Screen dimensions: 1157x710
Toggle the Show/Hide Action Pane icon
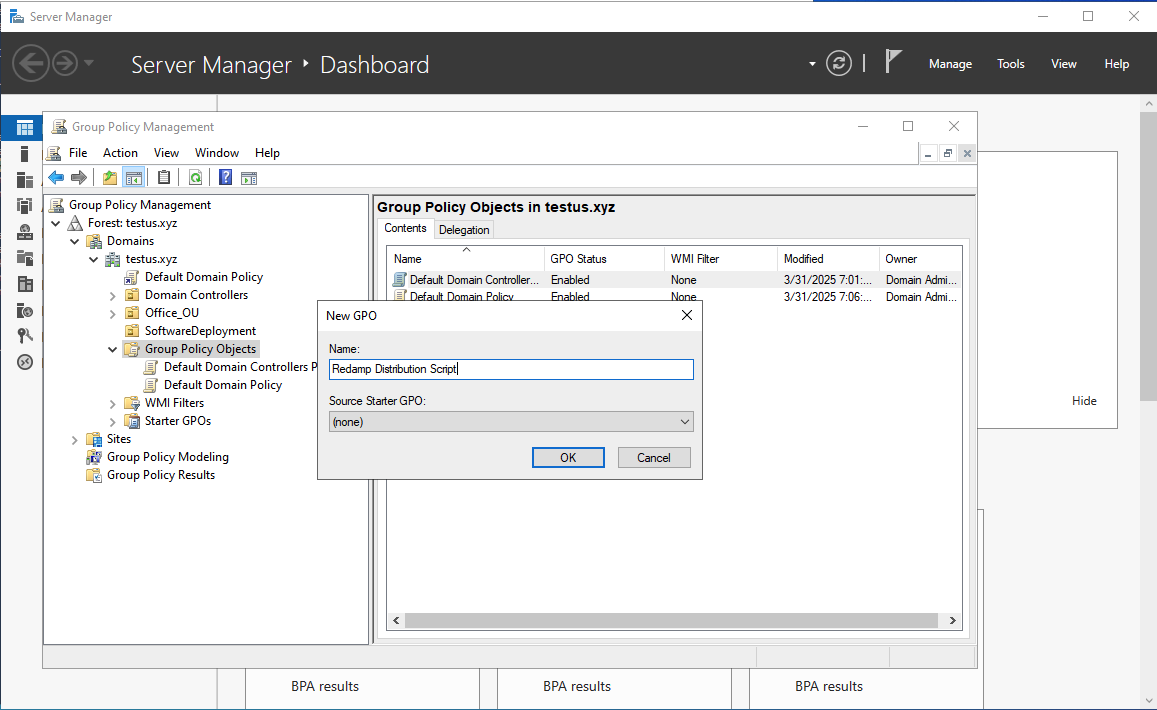[249, 178]
